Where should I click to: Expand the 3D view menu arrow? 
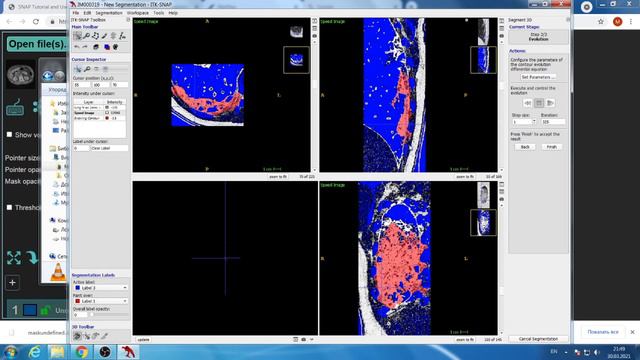click(x=312, y=339)
